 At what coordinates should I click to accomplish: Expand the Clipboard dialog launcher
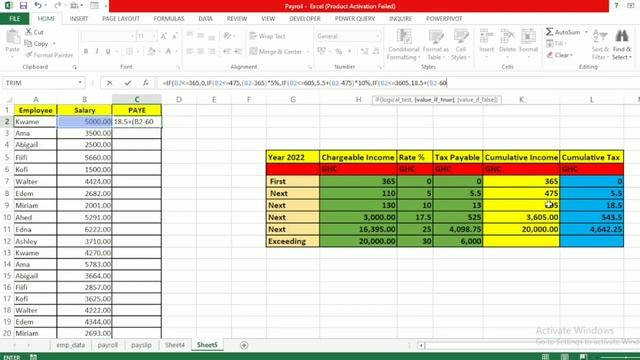pos(75,67)
